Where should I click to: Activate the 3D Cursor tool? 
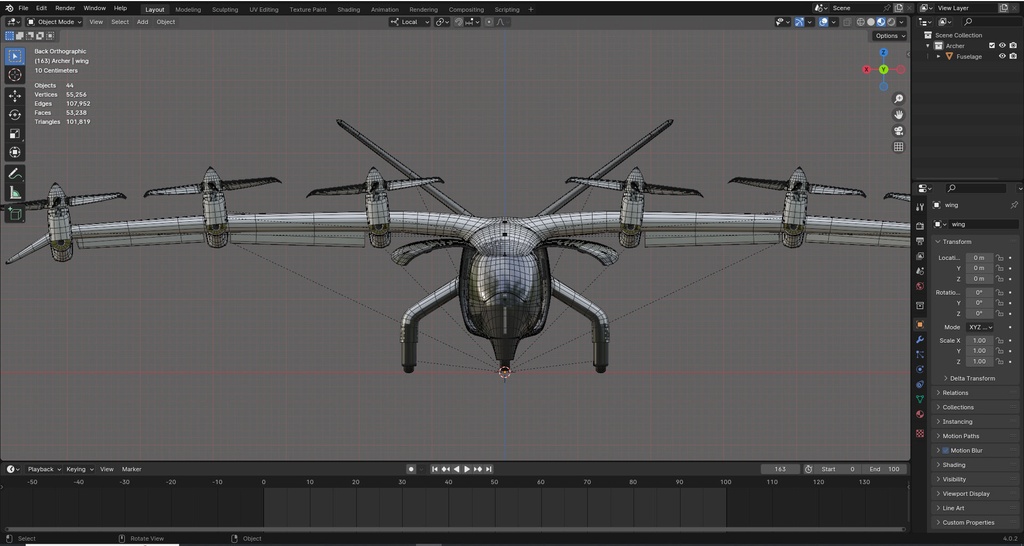point(15,75)
